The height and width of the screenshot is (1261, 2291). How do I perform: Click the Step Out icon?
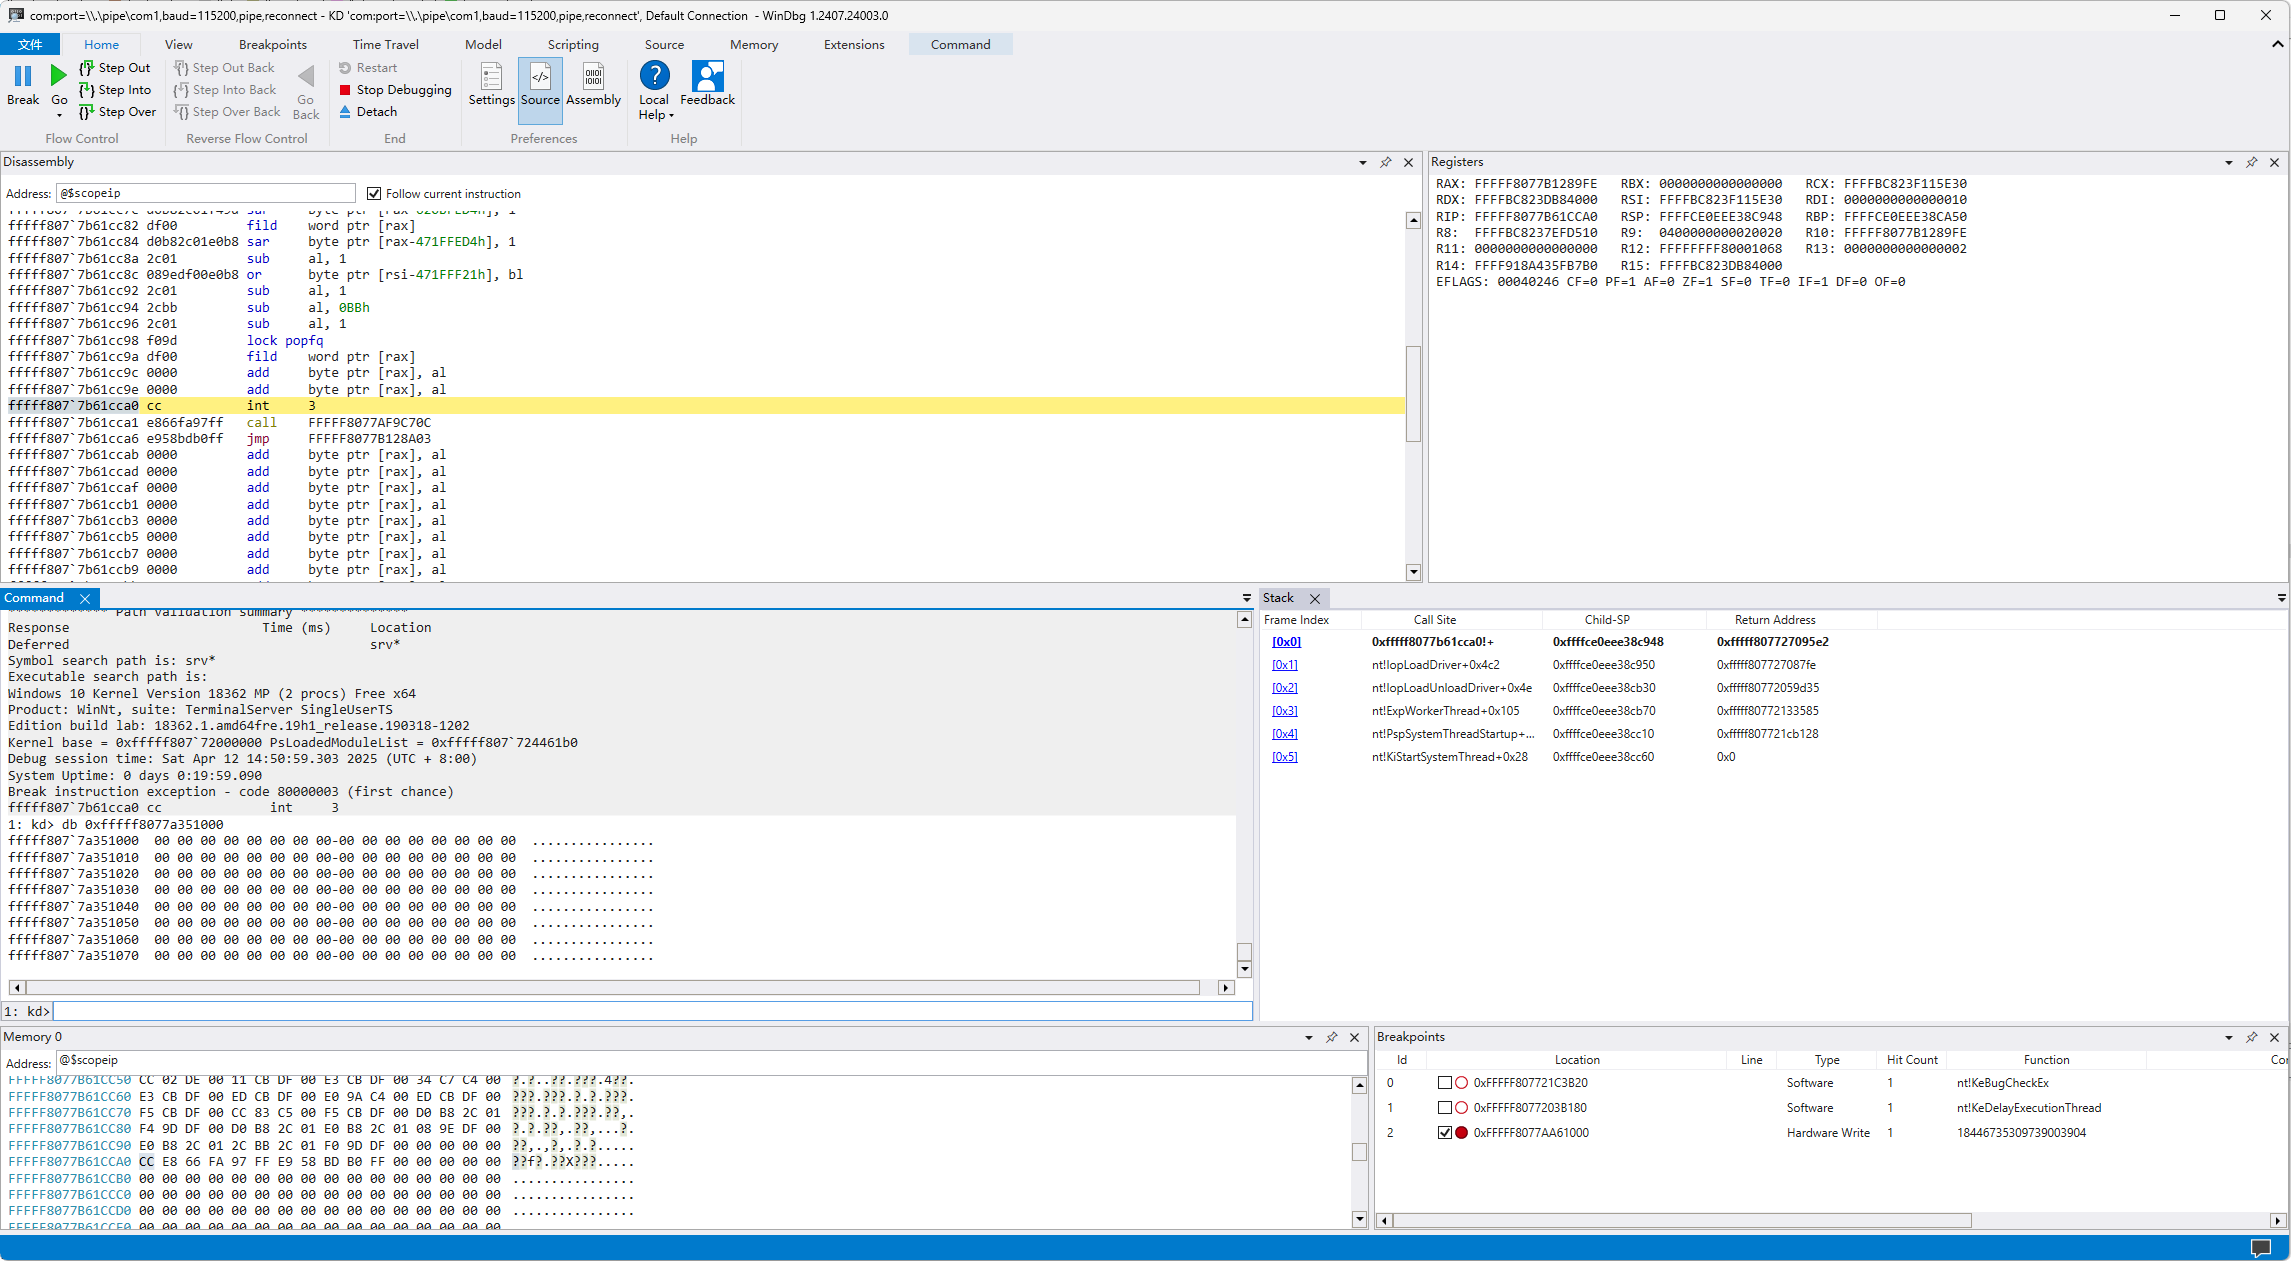[x=86, y=68]
